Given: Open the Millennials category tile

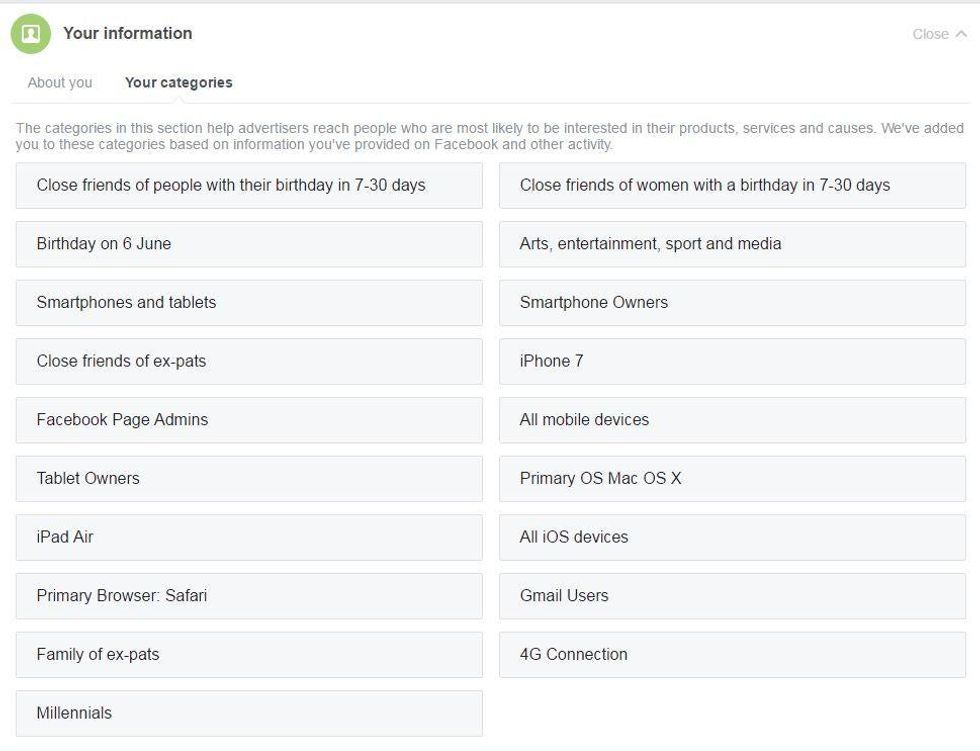Looking at the screenshot, I should point(249,714).
